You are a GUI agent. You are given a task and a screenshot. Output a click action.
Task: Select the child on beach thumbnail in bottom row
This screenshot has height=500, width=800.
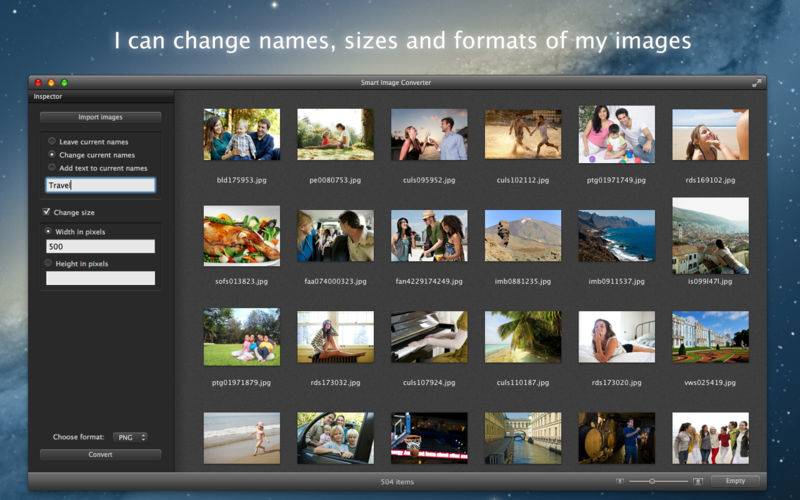coord(242,438)
